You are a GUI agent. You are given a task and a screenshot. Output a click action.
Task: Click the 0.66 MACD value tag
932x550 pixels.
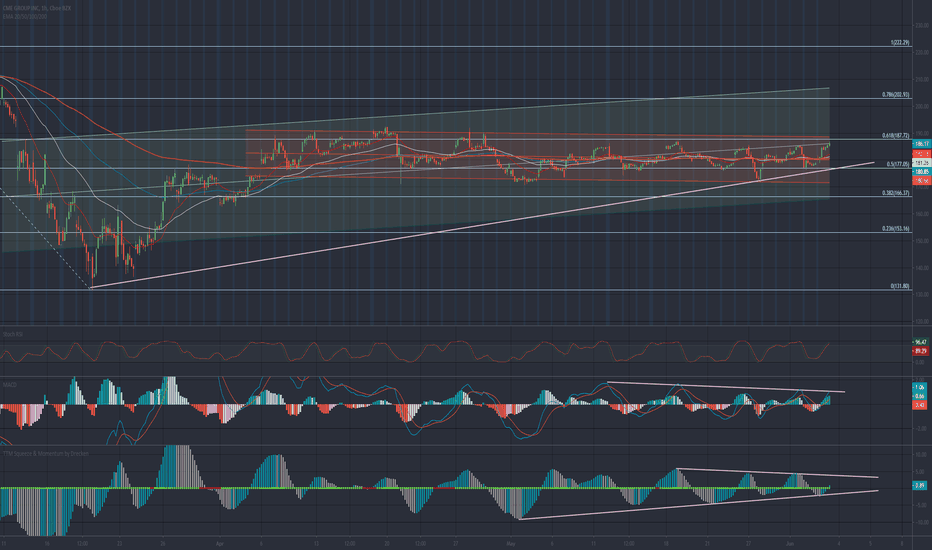point(919,396)
